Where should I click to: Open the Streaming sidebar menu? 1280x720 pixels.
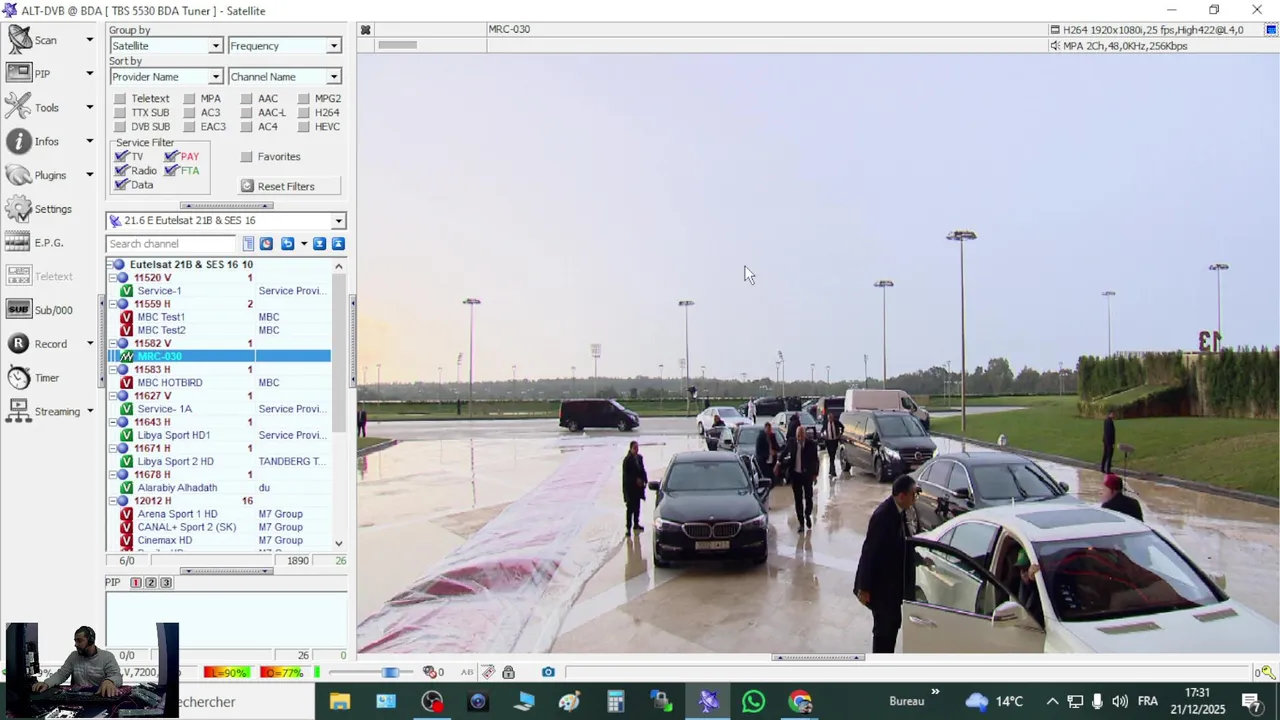pyautogui.click(x=49, y=411)
